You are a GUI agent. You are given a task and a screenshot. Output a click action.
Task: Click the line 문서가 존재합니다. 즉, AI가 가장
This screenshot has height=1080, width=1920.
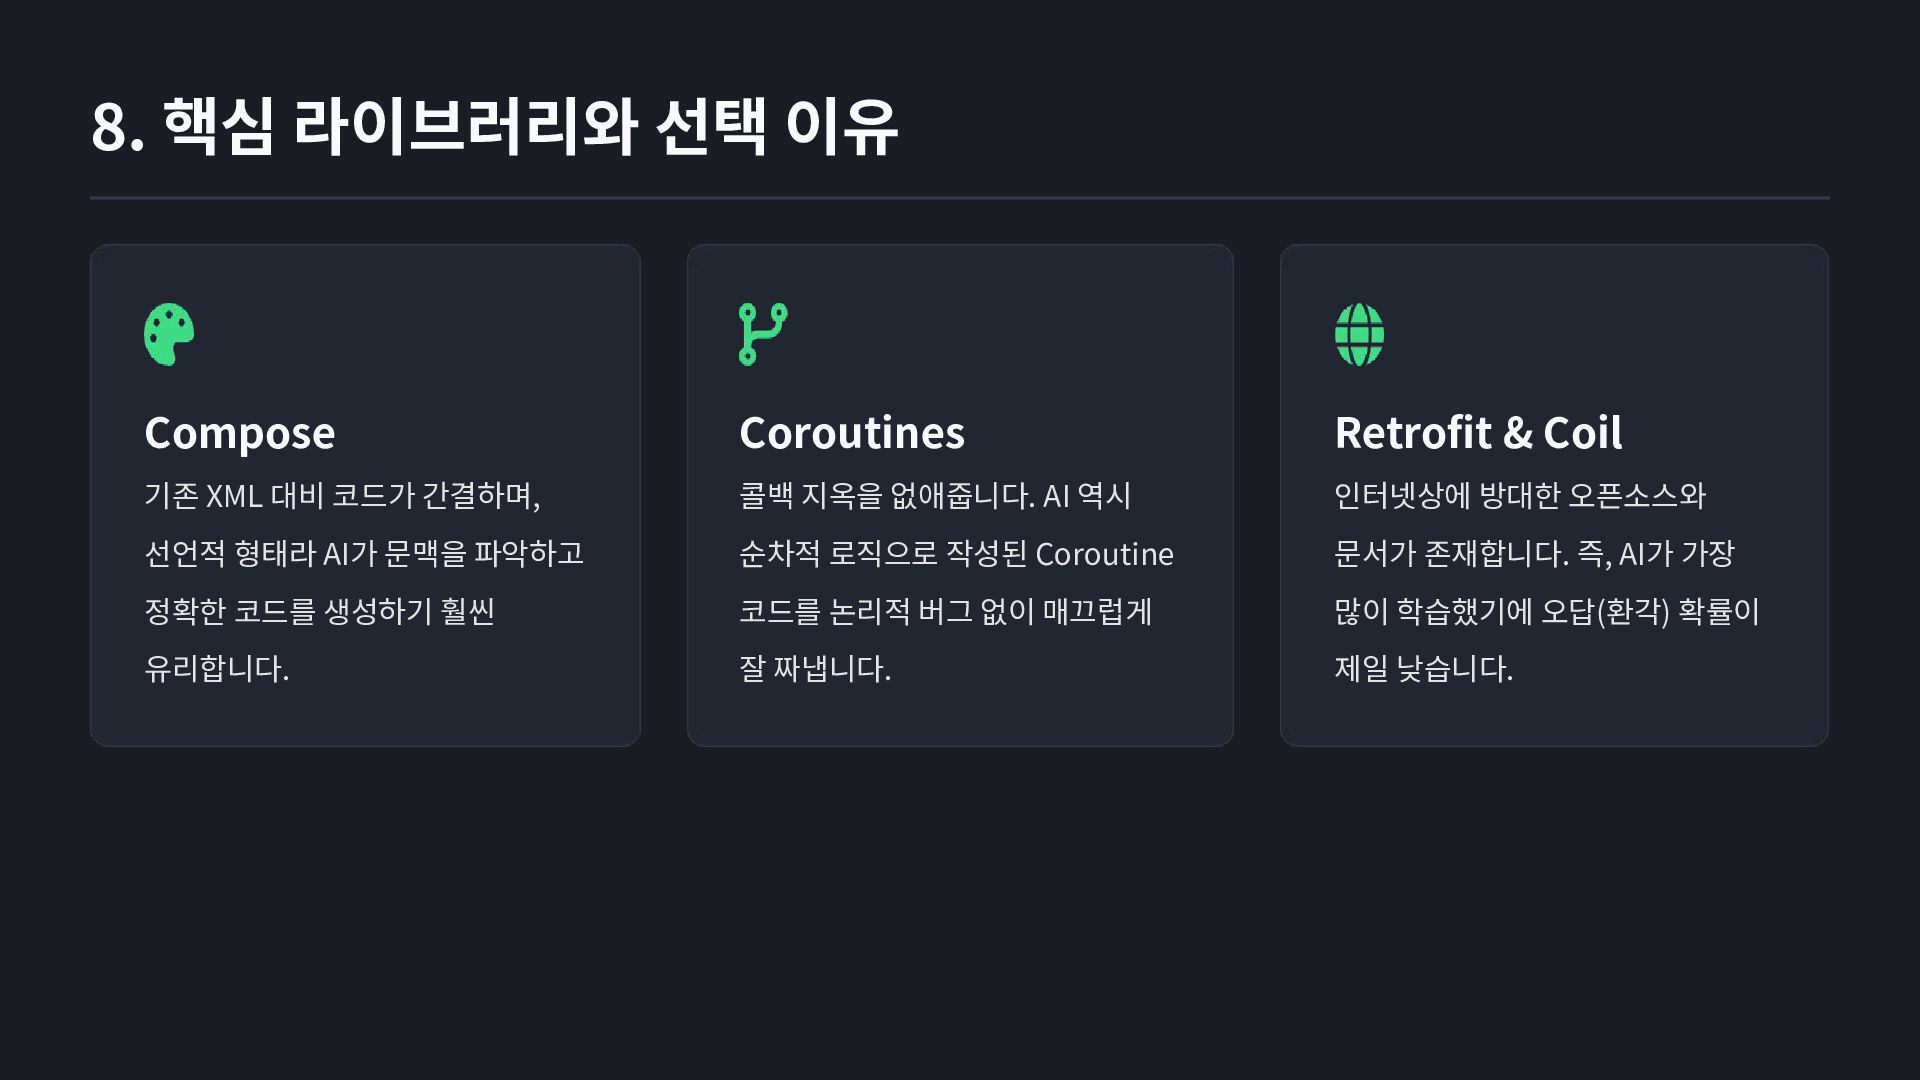(1534, 553)
